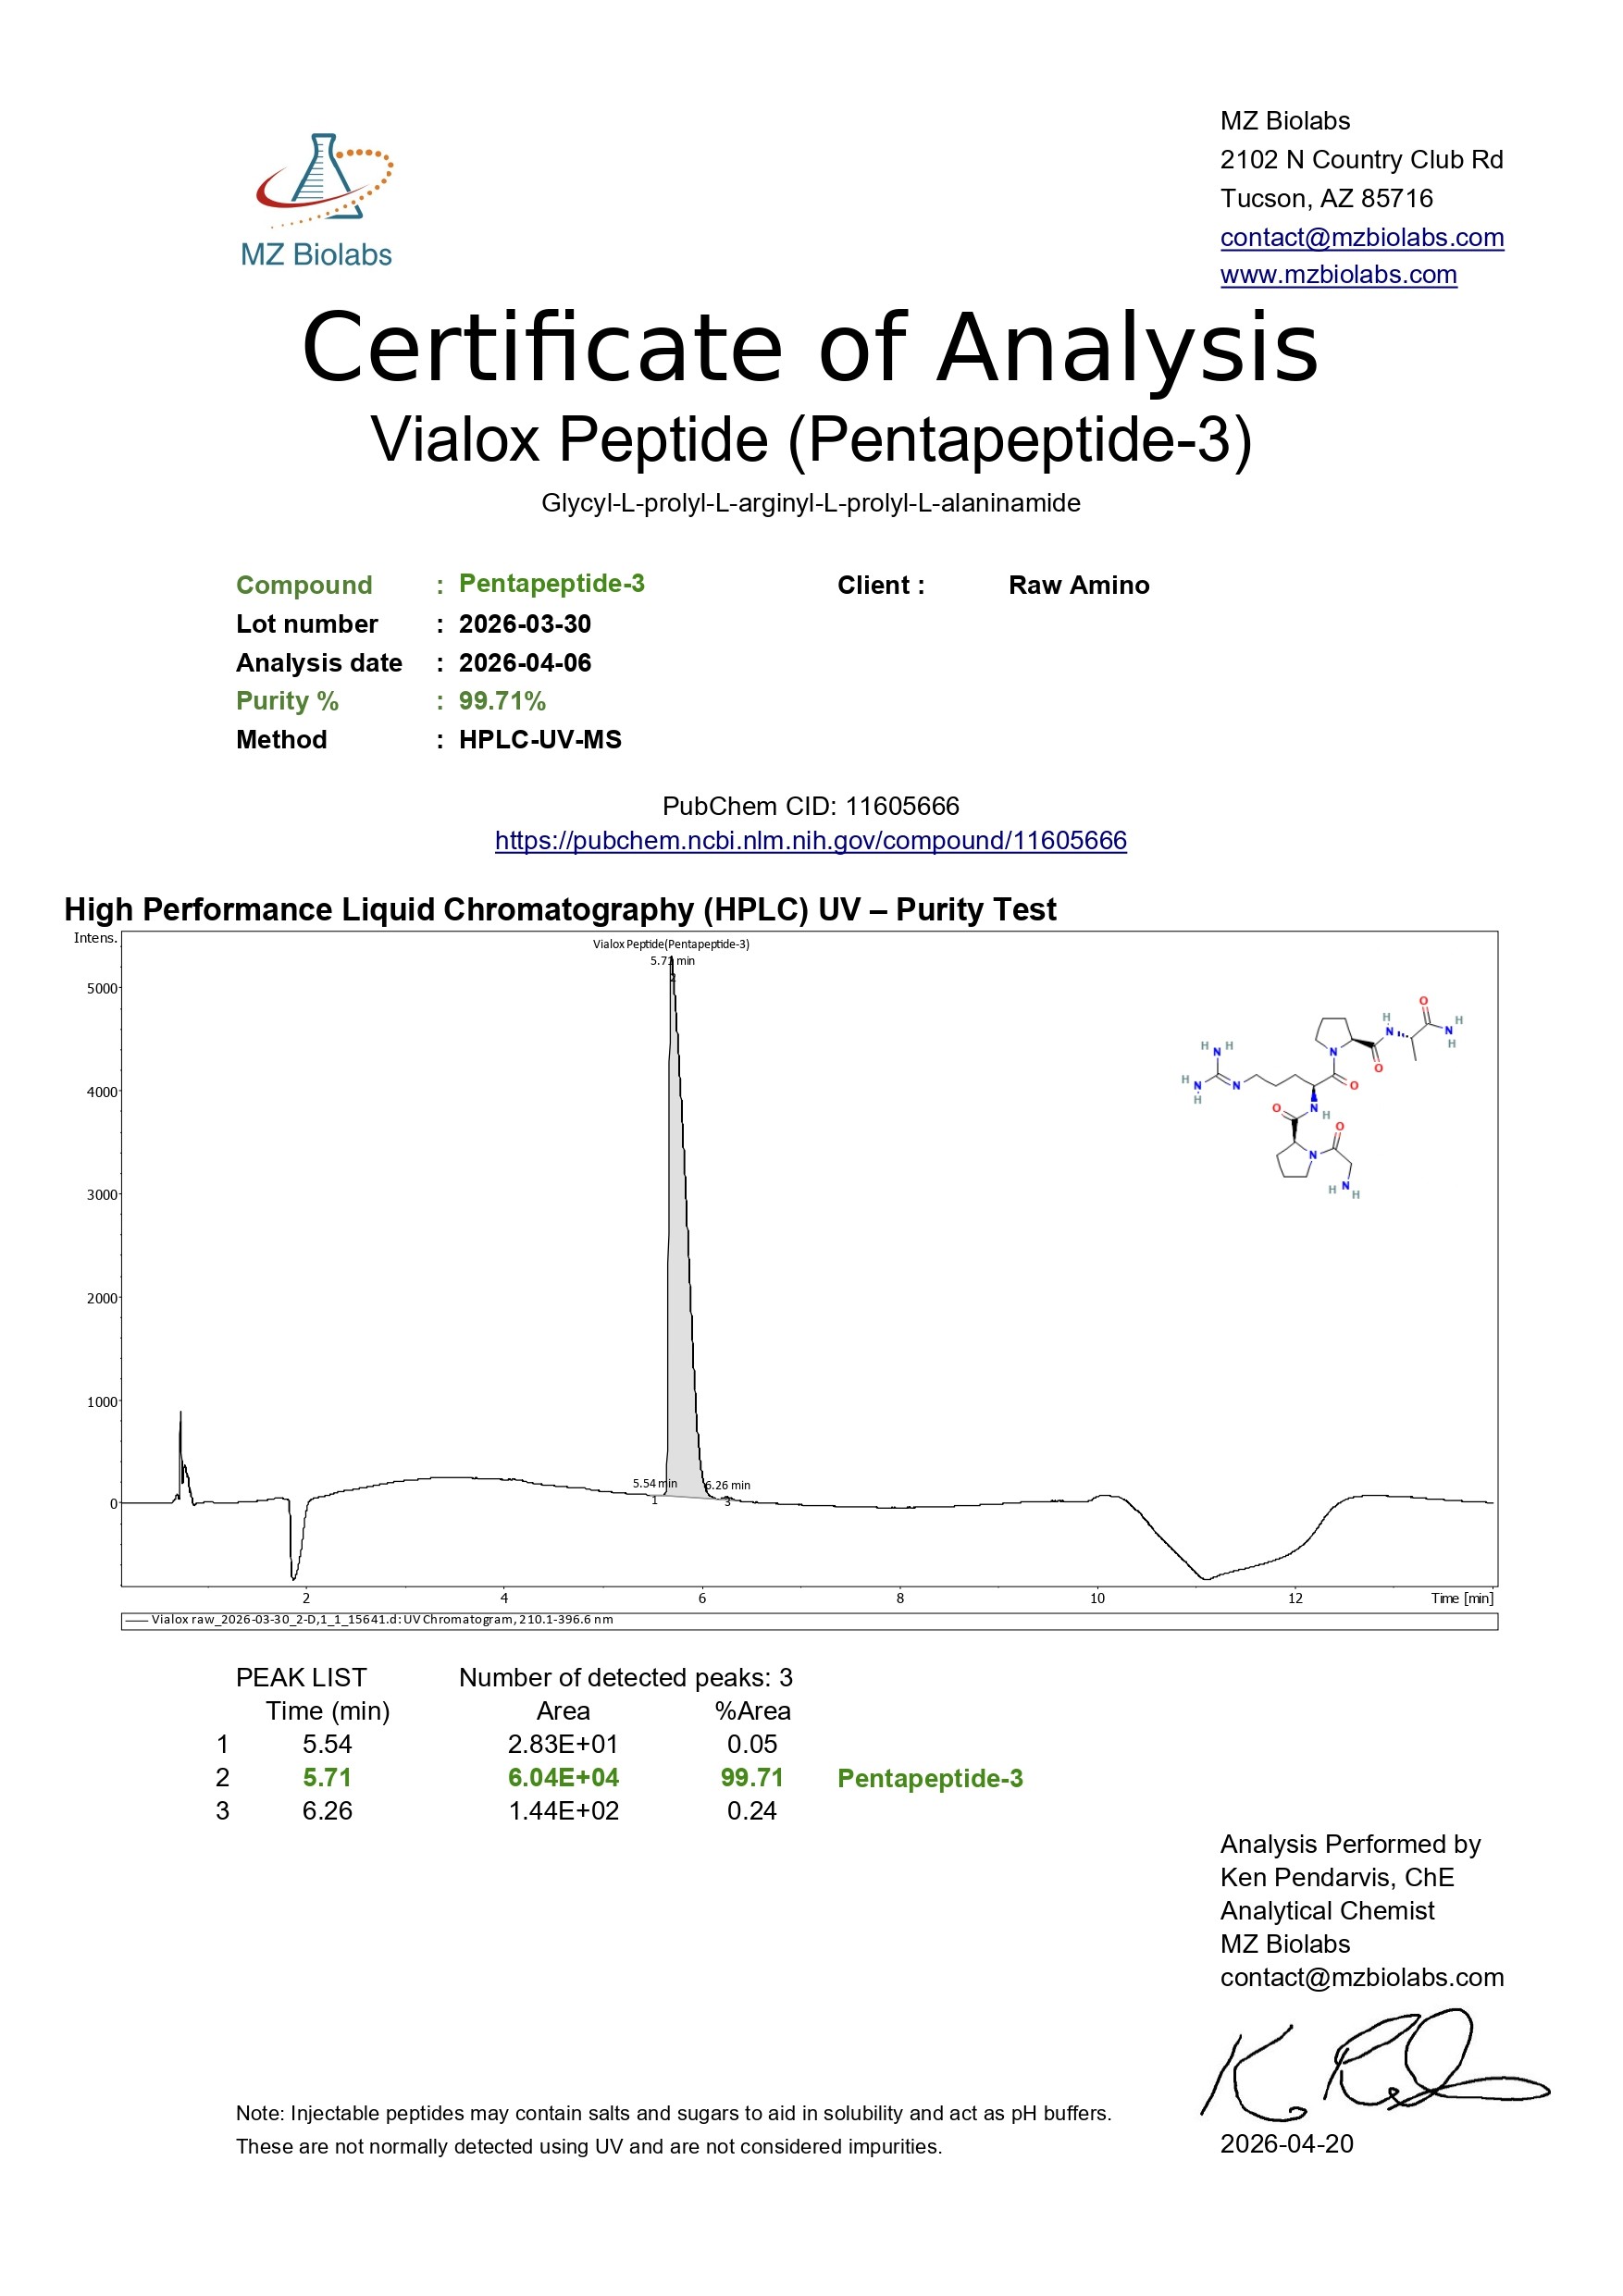Click peak 2 area 6.04E+04
Screen dimensions: 1623x2296
tap(563, 1777)
